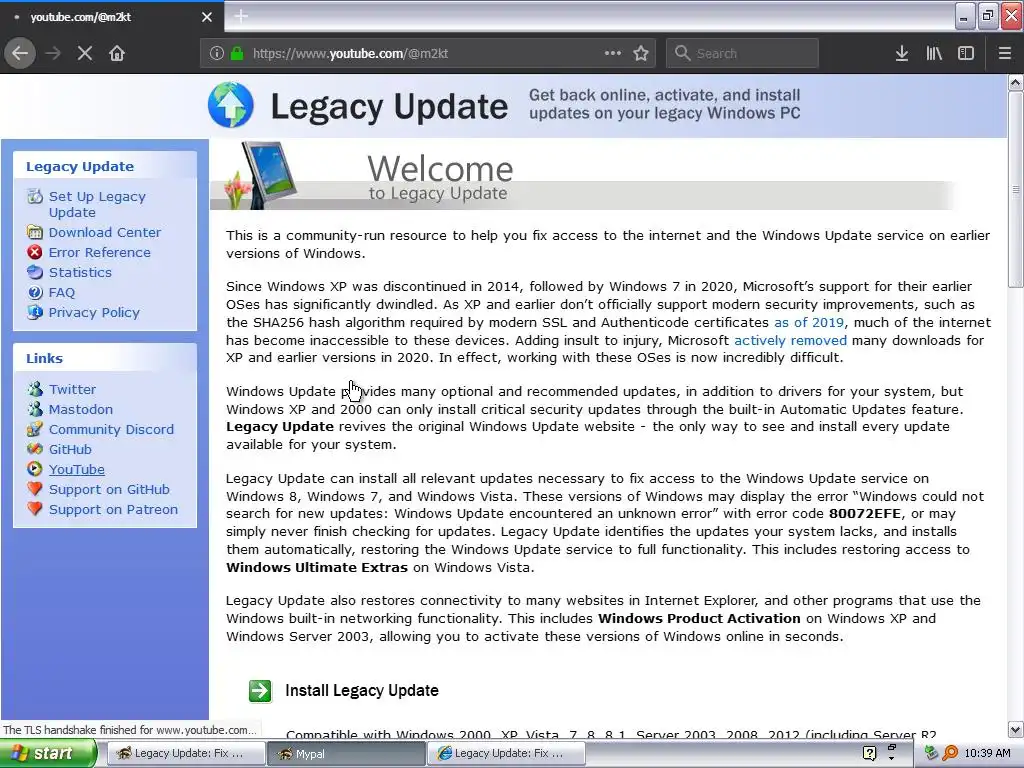Open the page actions three-dot menu
The height and width of the screenshot is (768, 1024).
613,54
